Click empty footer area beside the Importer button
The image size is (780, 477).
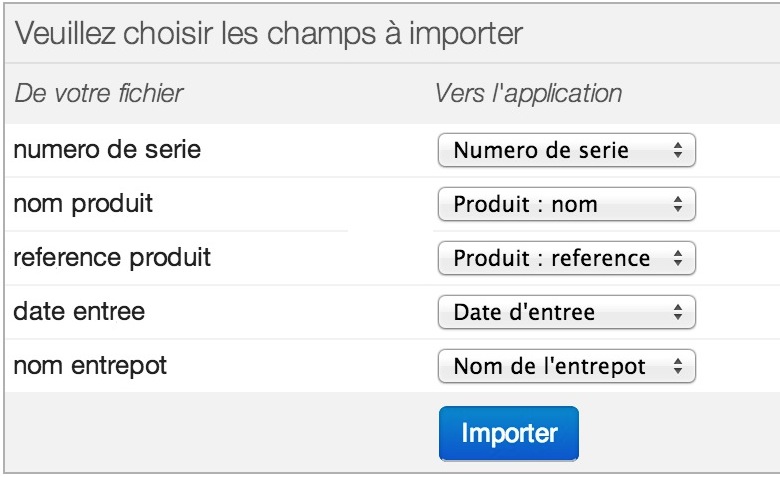219,433
